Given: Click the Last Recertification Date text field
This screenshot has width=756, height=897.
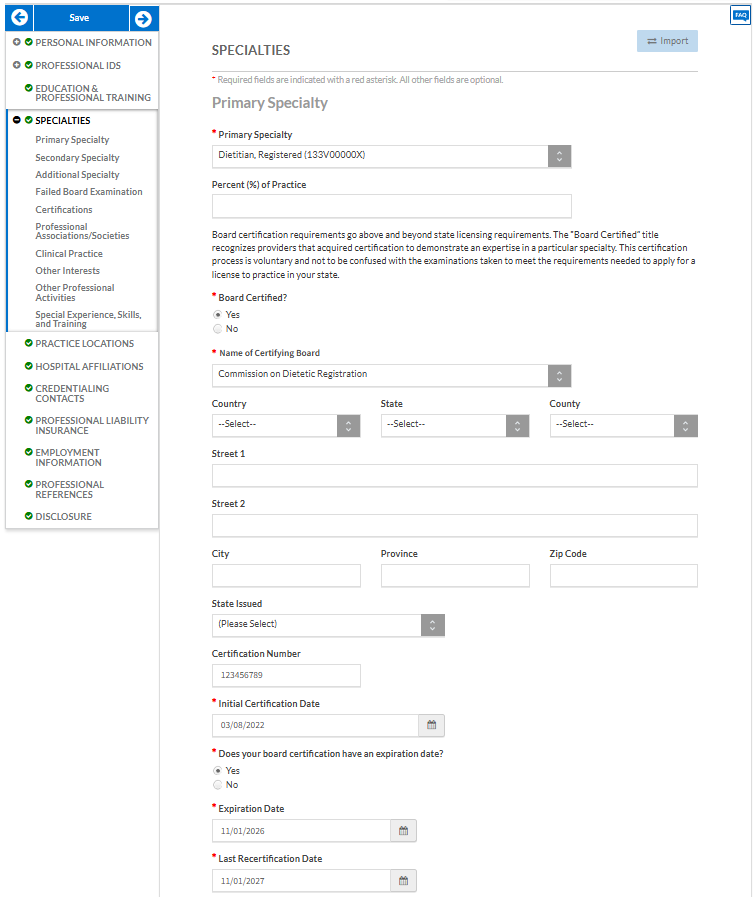Looking at the screenshot, I should pos(301,881).
